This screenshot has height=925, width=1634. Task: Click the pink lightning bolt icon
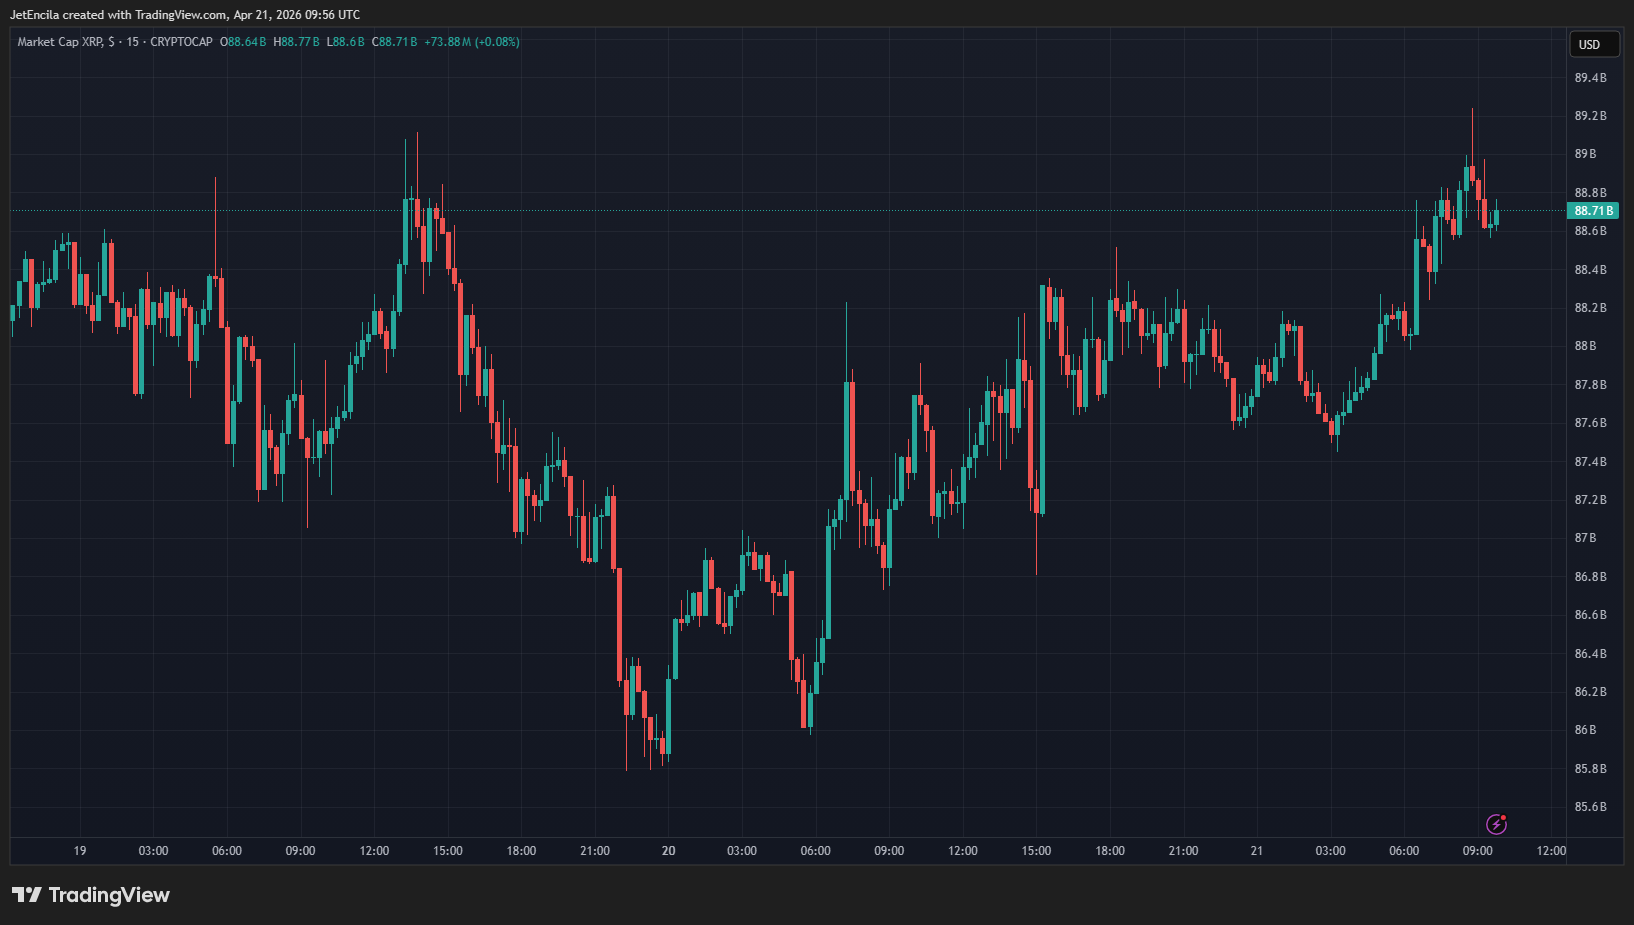click(1496, 824)
